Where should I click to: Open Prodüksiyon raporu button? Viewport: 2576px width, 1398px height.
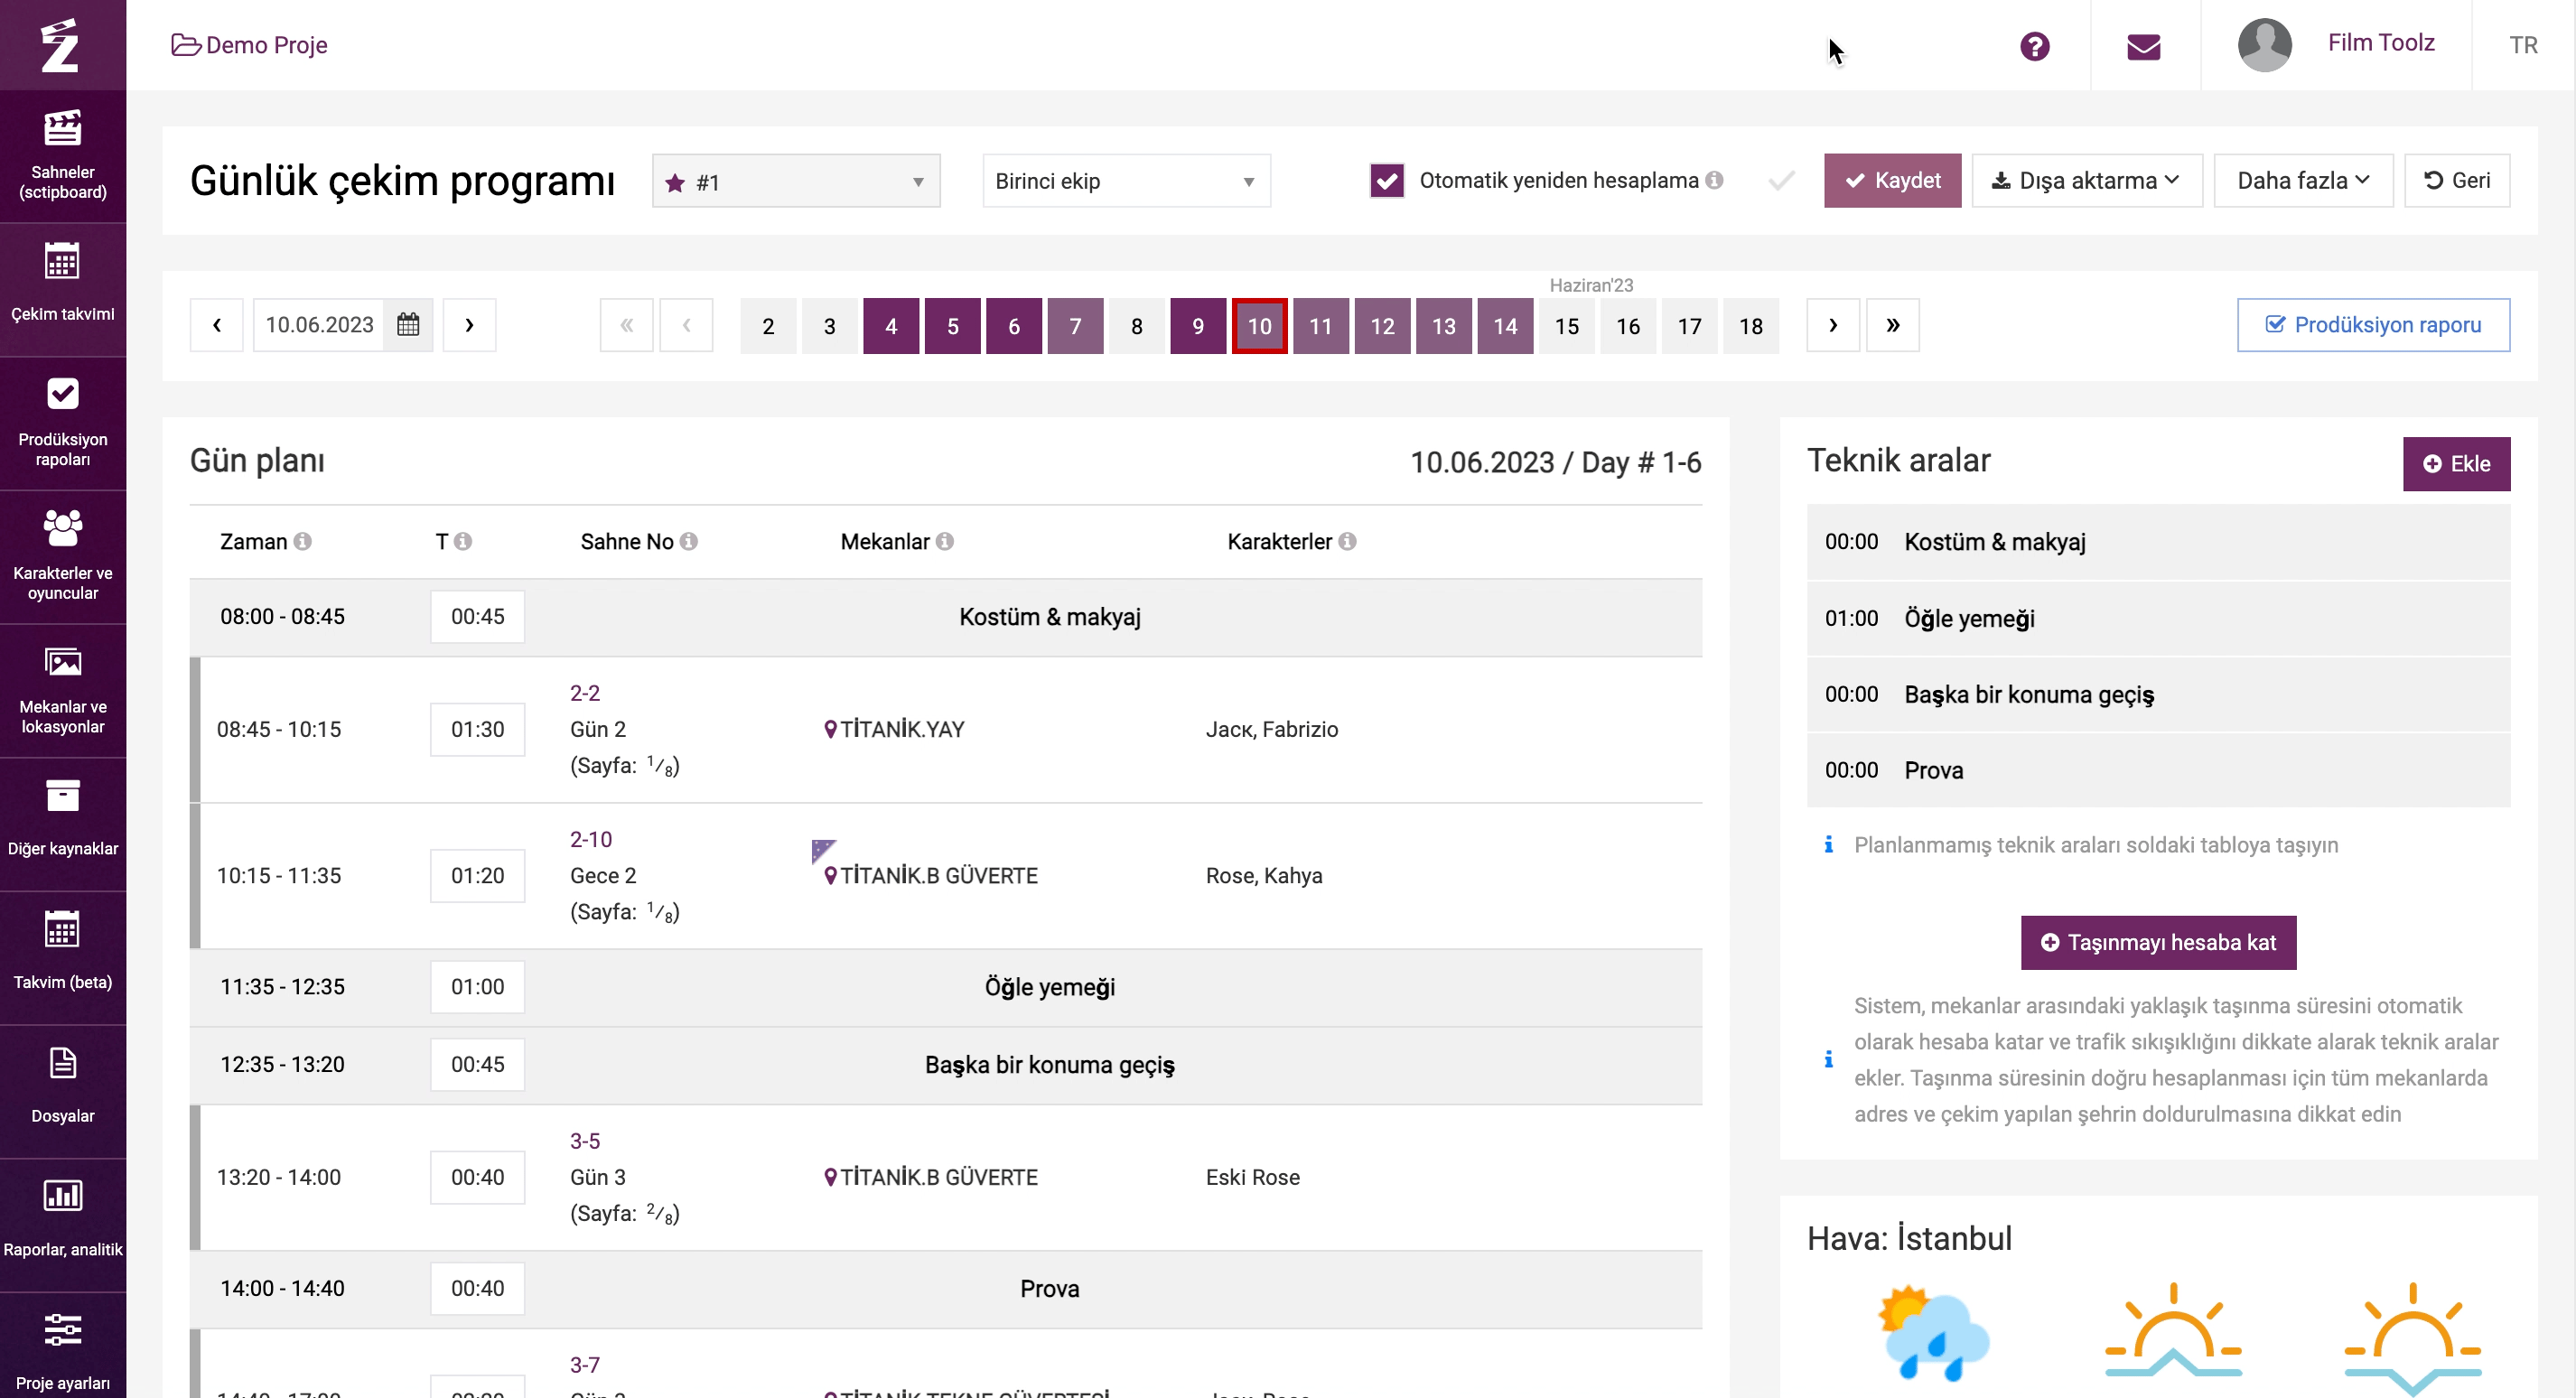[x=2373, y=324]
